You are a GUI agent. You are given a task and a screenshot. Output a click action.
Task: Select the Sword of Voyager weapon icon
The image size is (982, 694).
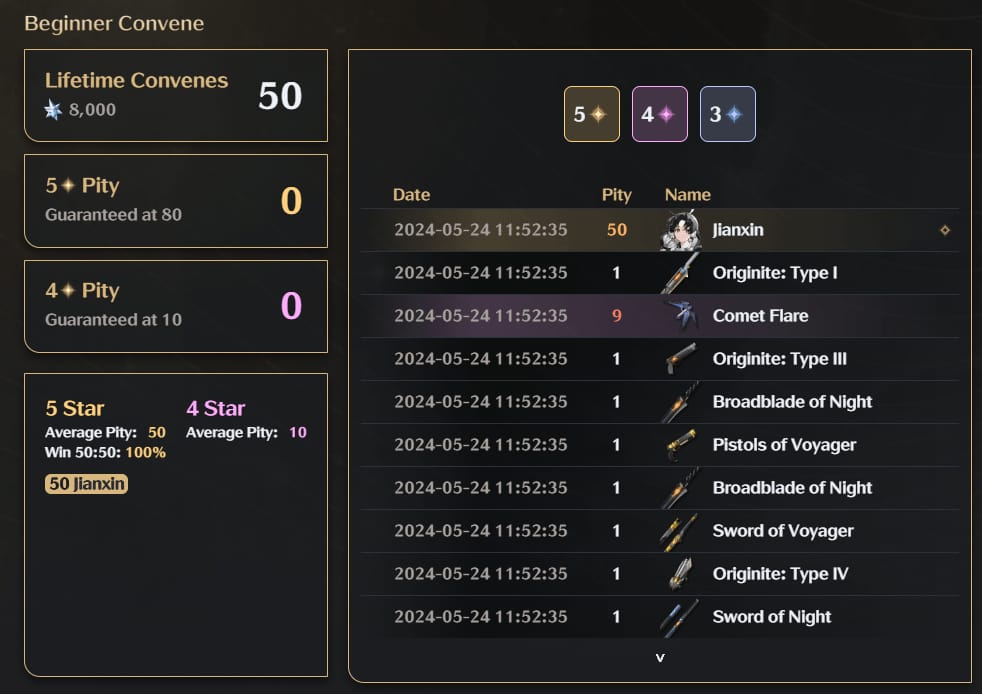pyautogui.click(x=680, y=530)
